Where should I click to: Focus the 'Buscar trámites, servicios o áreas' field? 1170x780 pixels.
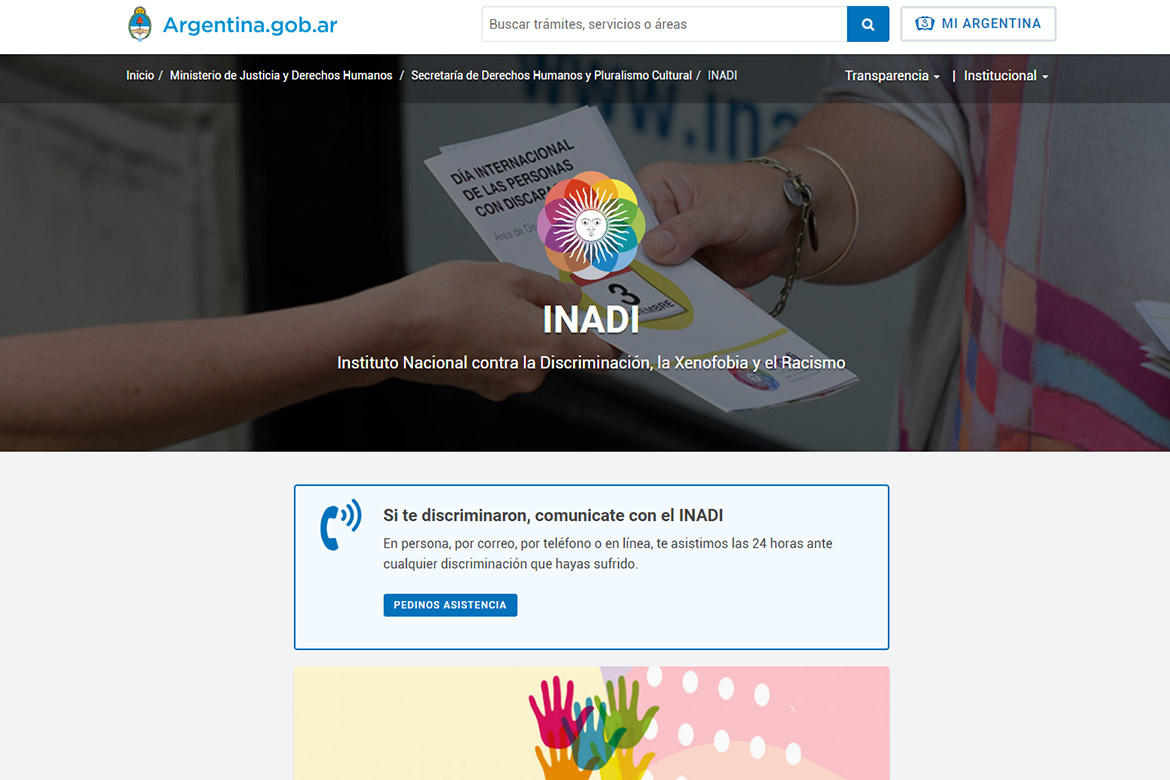(x=664, y=24)
